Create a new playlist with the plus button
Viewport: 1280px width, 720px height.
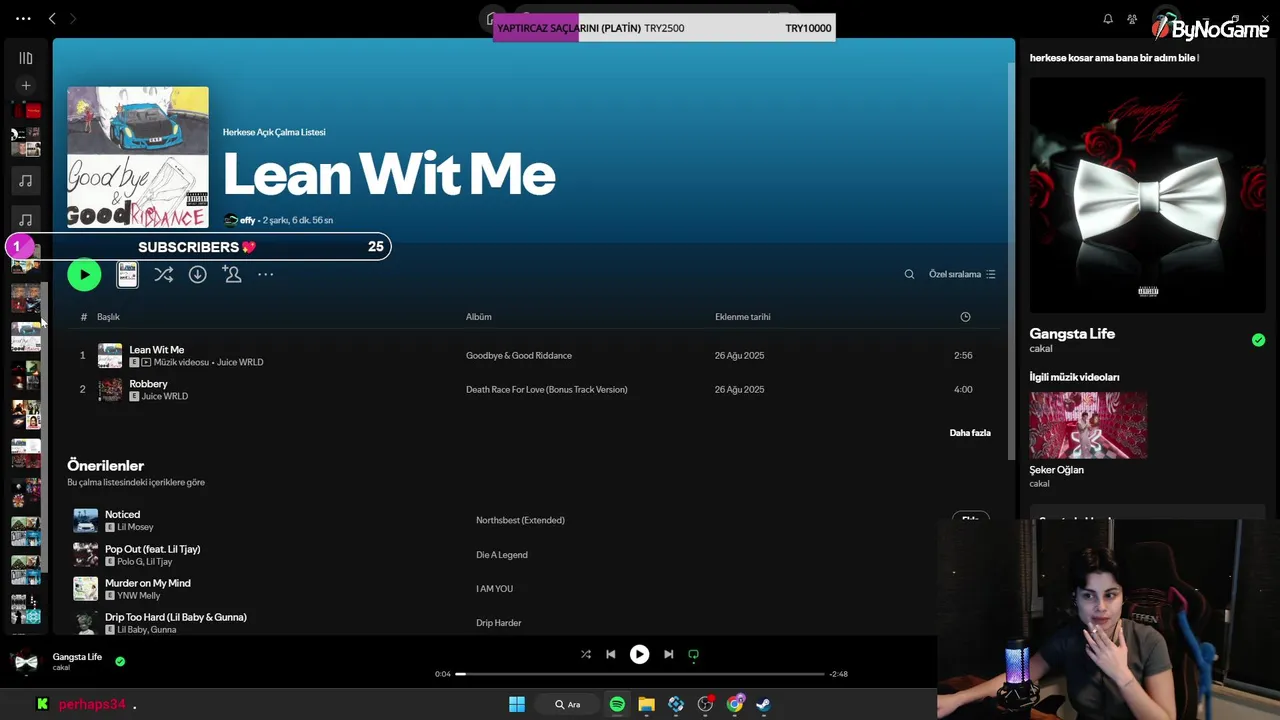[26, 86]
